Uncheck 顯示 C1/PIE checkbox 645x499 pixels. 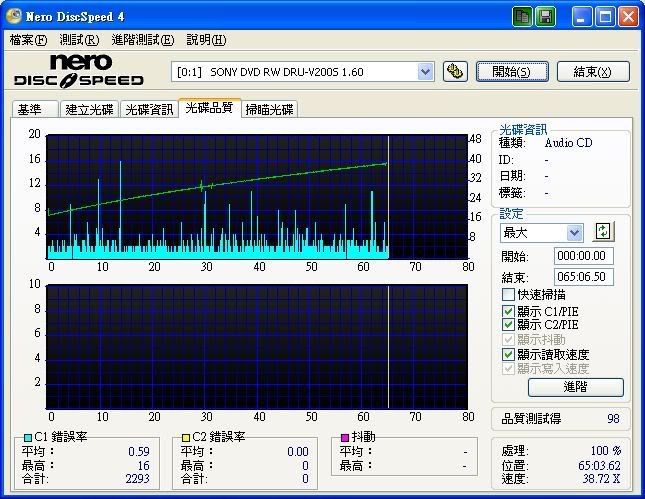(x=508, y=311)
